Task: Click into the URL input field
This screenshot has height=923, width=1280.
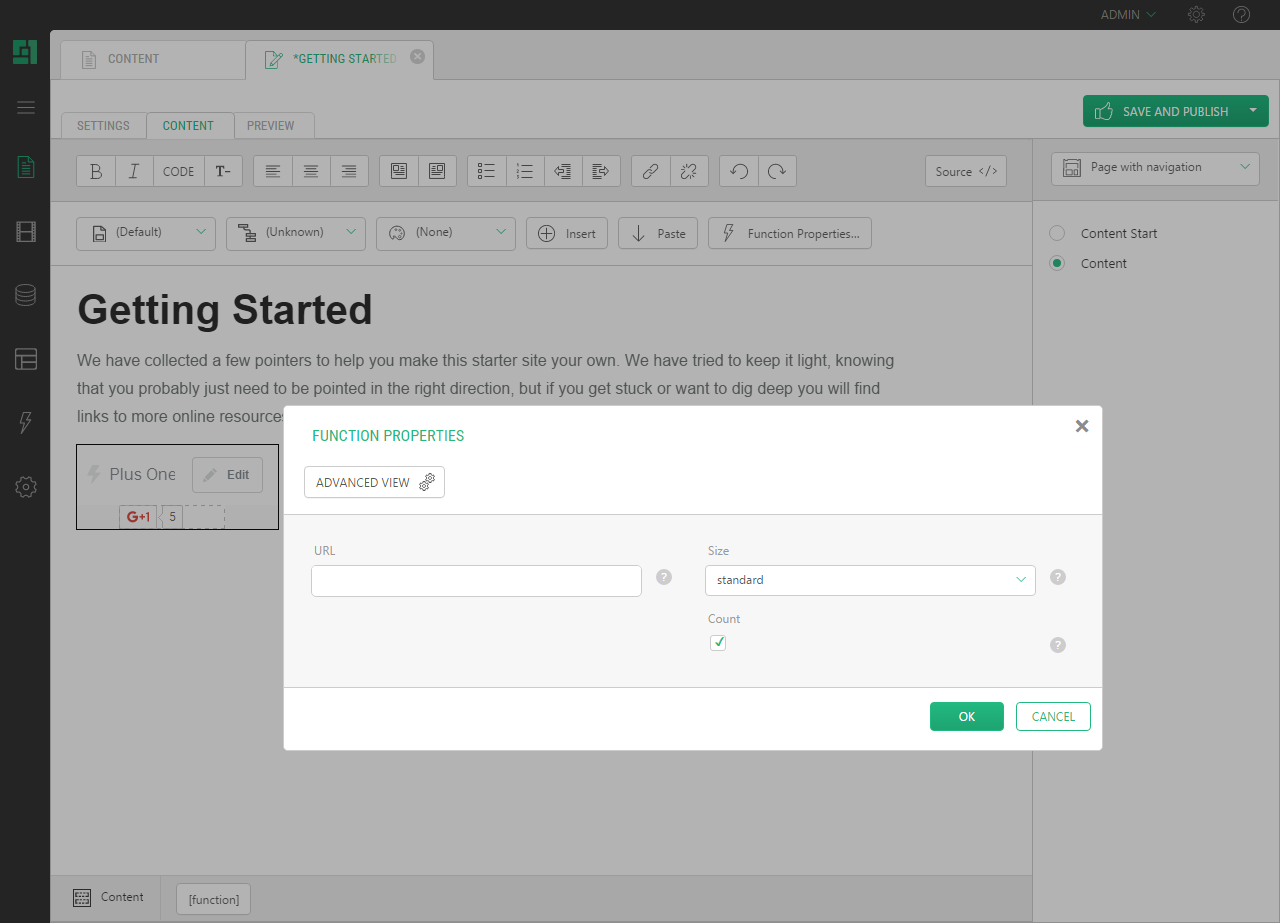Action: pyautogui.click(x=476, y=581)
